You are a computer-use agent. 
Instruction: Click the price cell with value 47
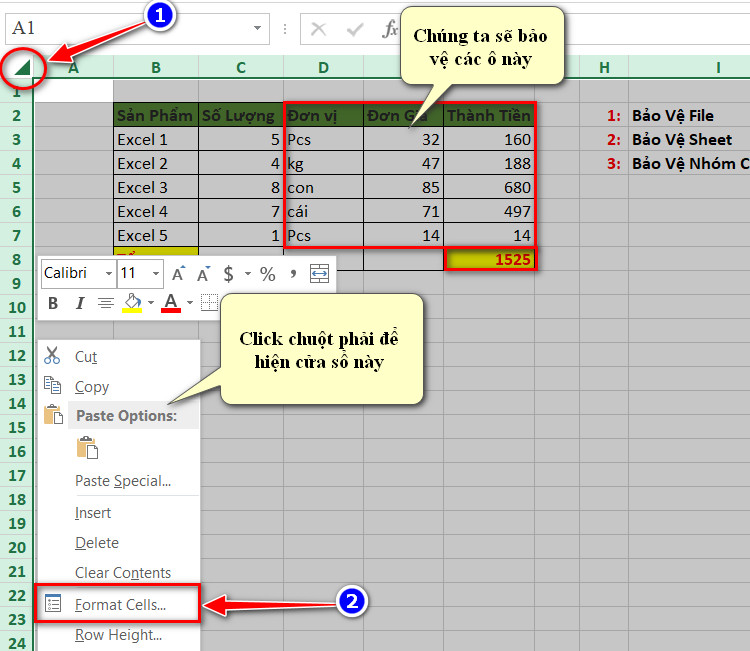click(x=404, y=164)
